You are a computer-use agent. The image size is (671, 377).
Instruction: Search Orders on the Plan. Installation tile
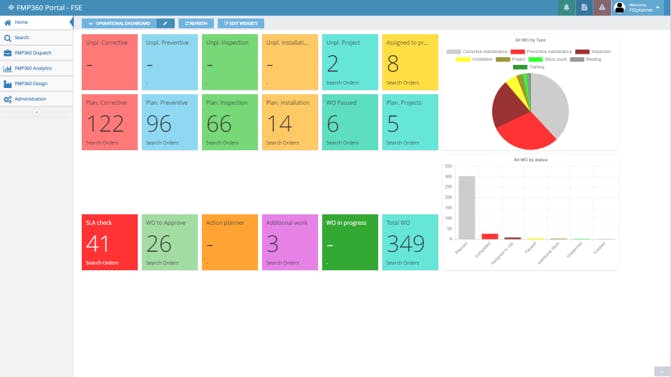pos(282,142)
